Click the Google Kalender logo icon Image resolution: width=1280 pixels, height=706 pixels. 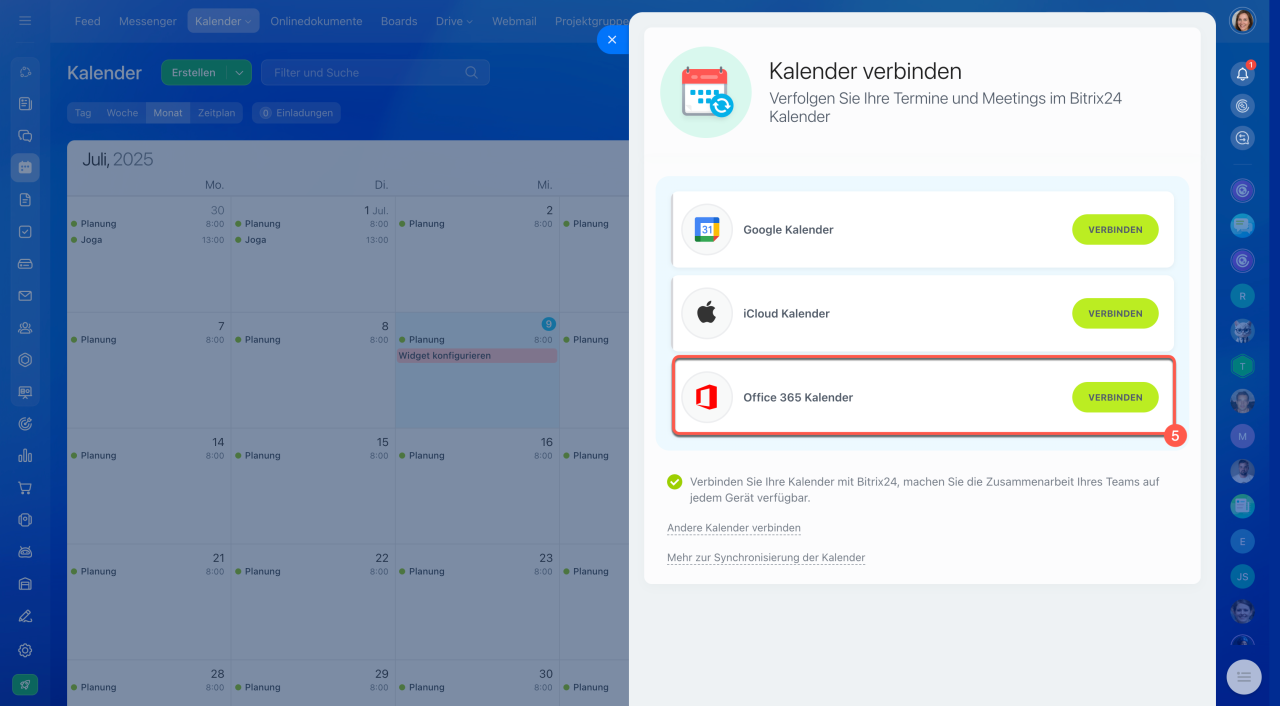(x=707, y=230)
